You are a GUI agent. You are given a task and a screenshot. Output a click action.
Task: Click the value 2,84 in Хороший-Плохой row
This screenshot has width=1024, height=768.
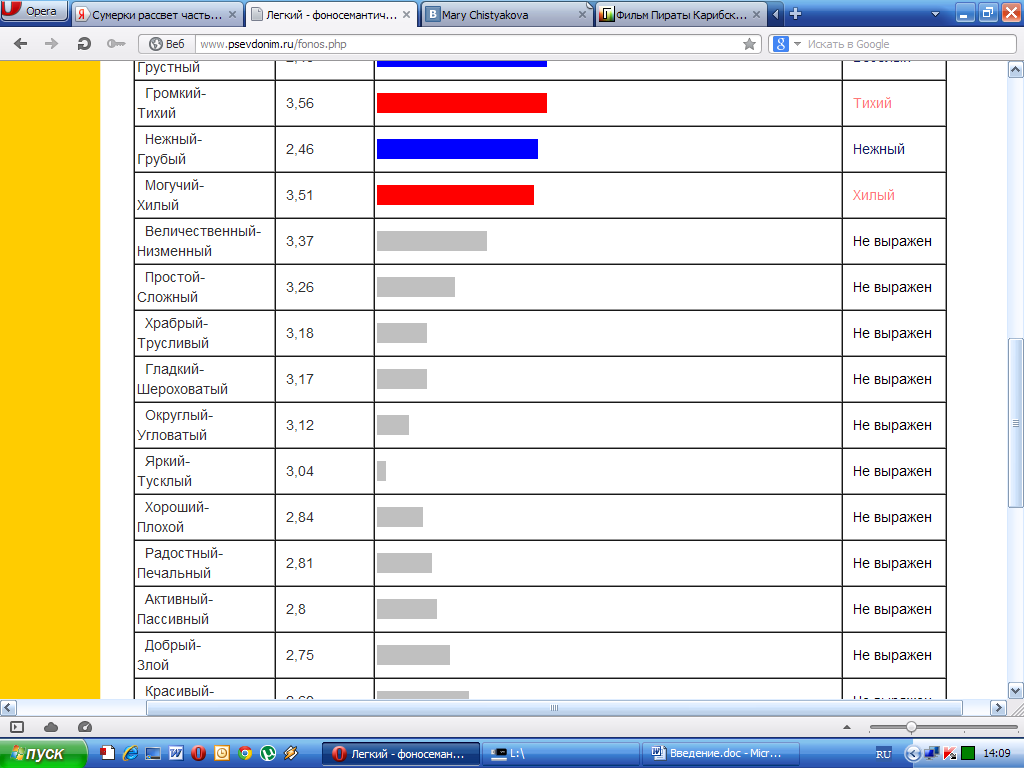click(300, 517)
